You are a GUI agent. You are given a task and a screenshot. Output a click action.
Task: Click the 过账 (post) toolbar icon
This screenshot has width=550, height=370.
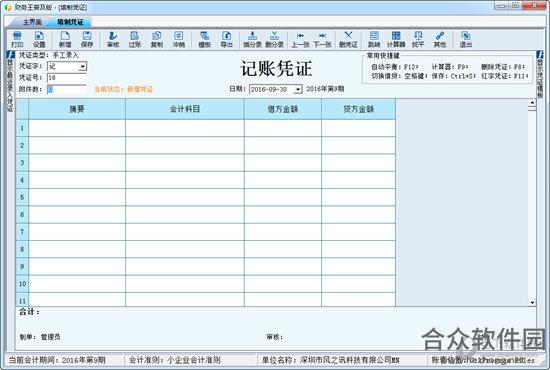point(135,39)
